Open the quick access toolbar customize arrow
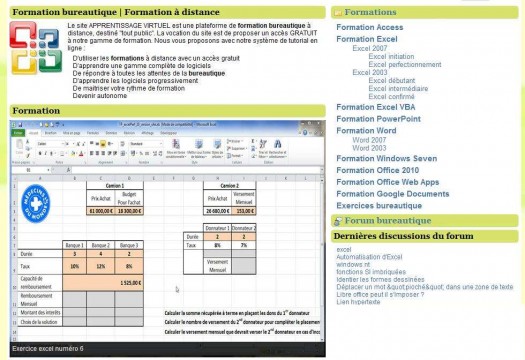The image size is (525, 360). tap(63, 125)
